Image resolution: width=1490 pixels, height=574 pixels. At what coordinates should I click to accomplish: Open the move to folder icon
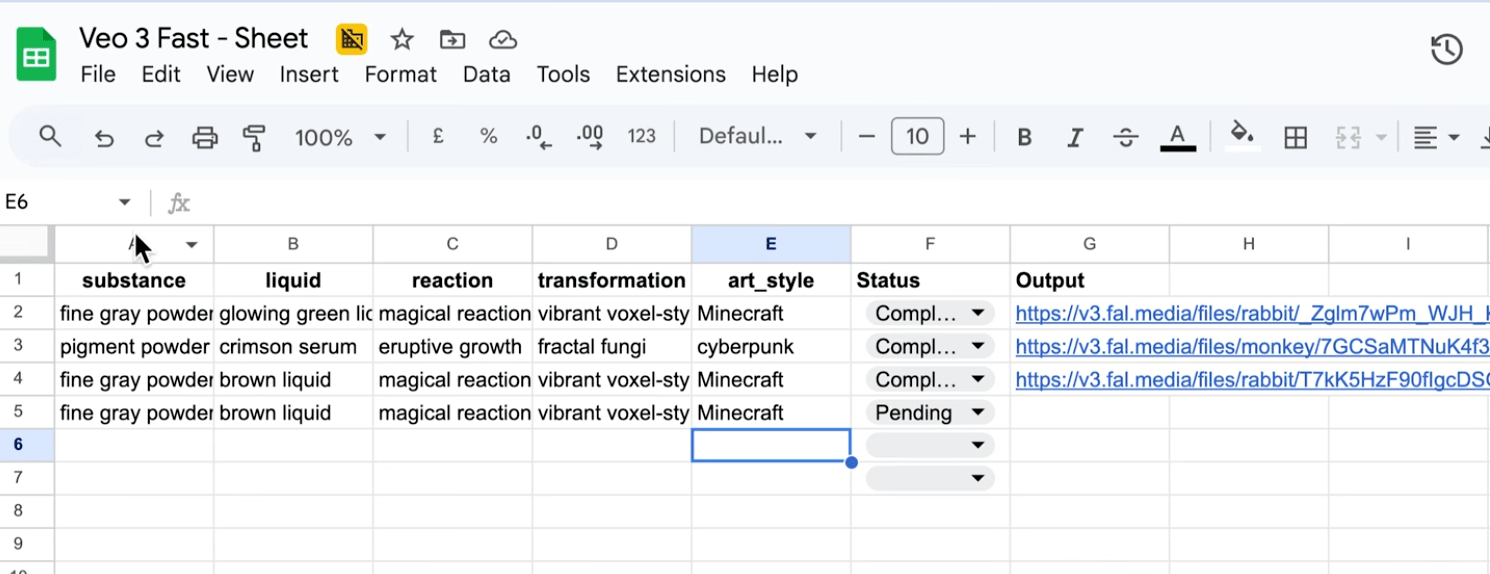452,39
